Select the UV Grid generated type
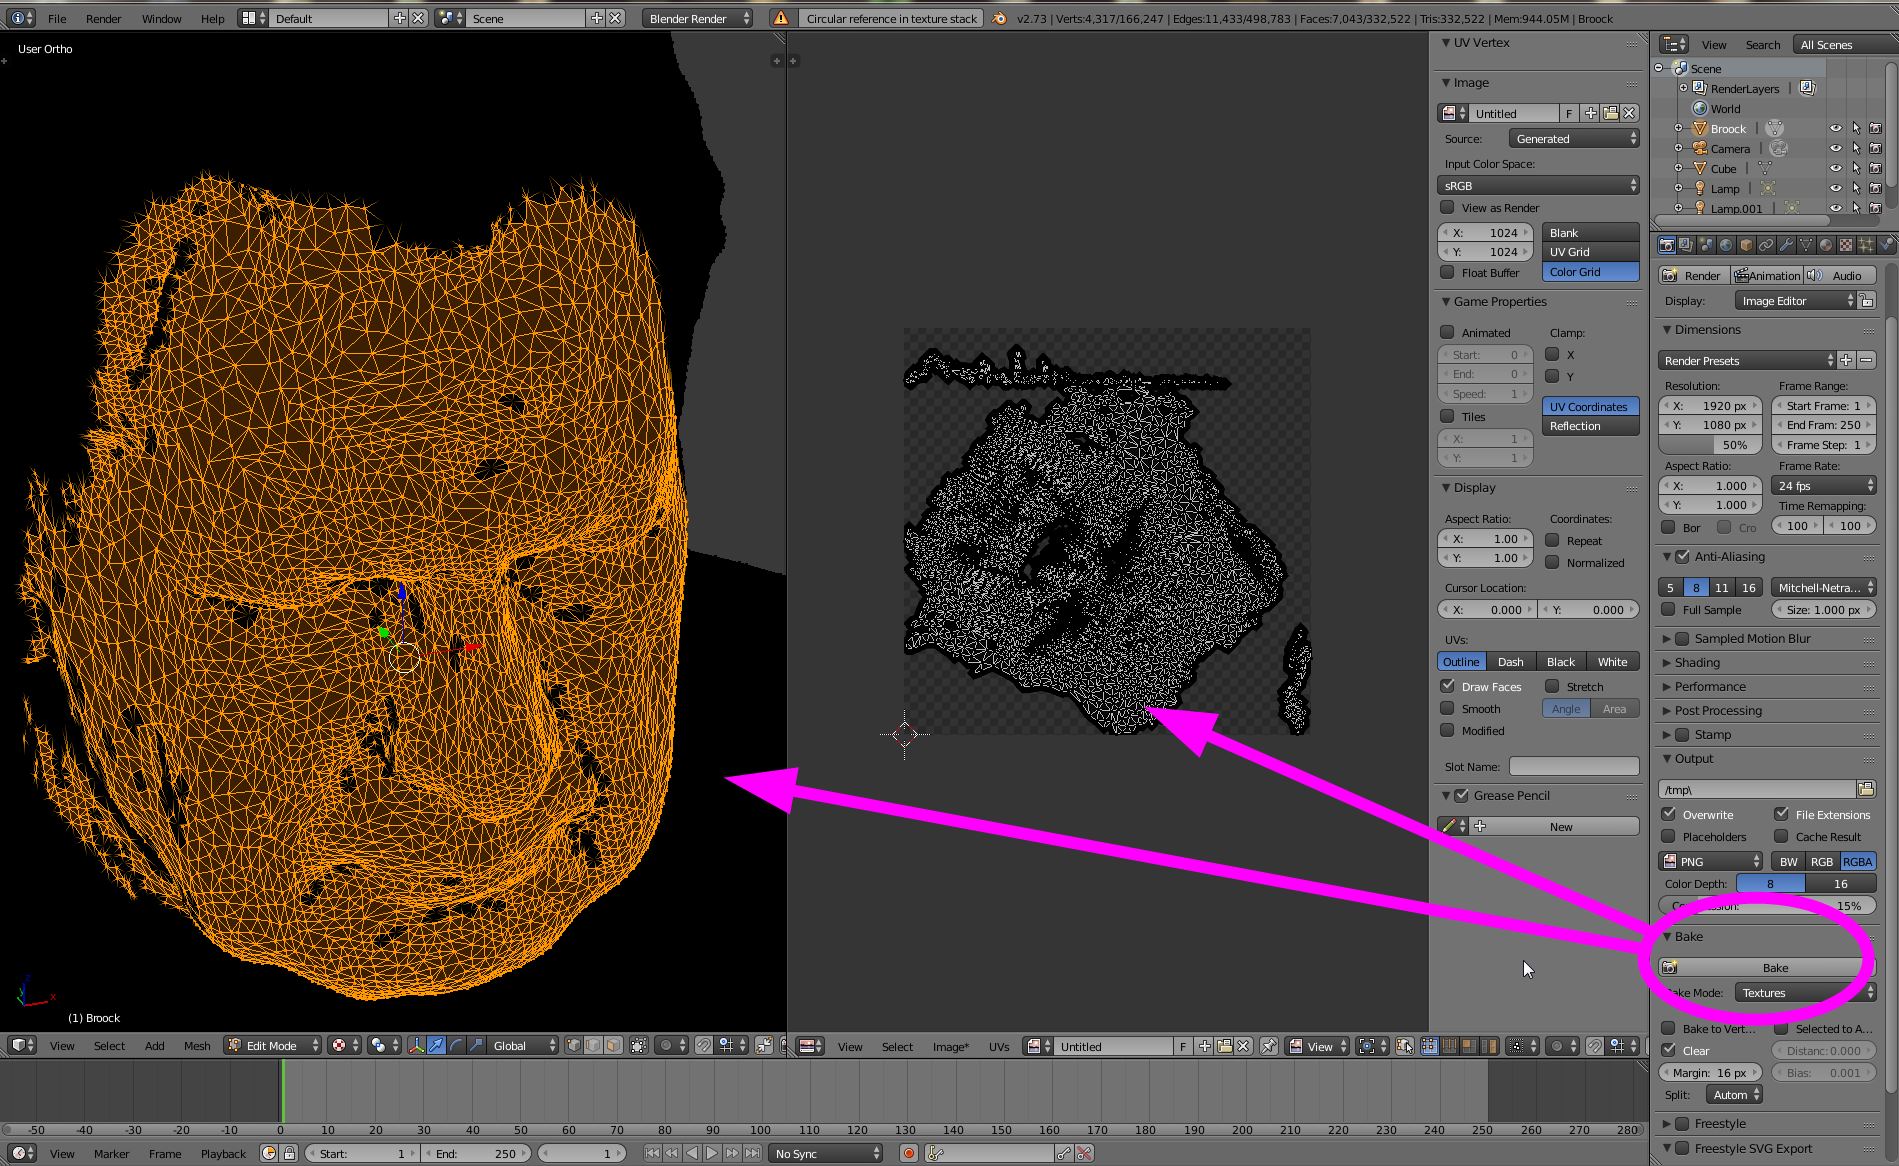Image resolution: width=1899 pixels, height=1166 pixels. click(x=1589, y=252)
